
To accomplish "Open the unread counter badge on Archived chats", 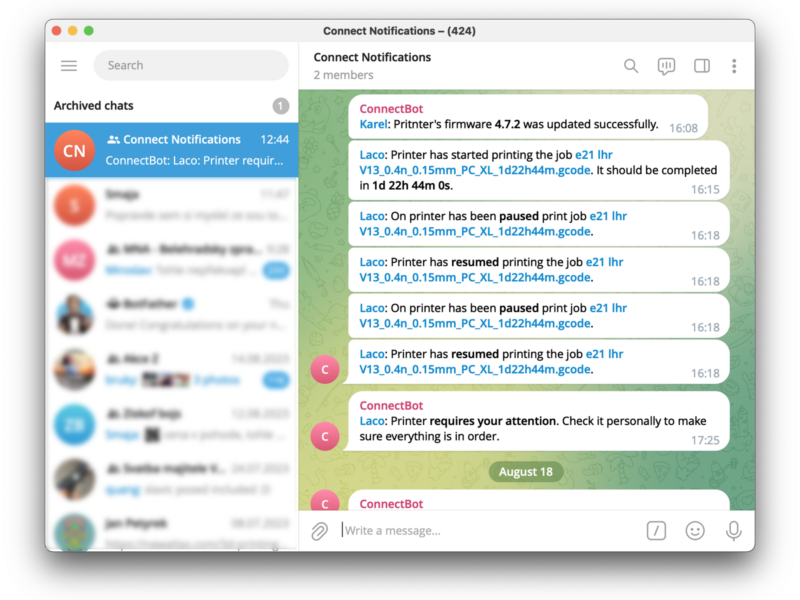I will point(280,105).
